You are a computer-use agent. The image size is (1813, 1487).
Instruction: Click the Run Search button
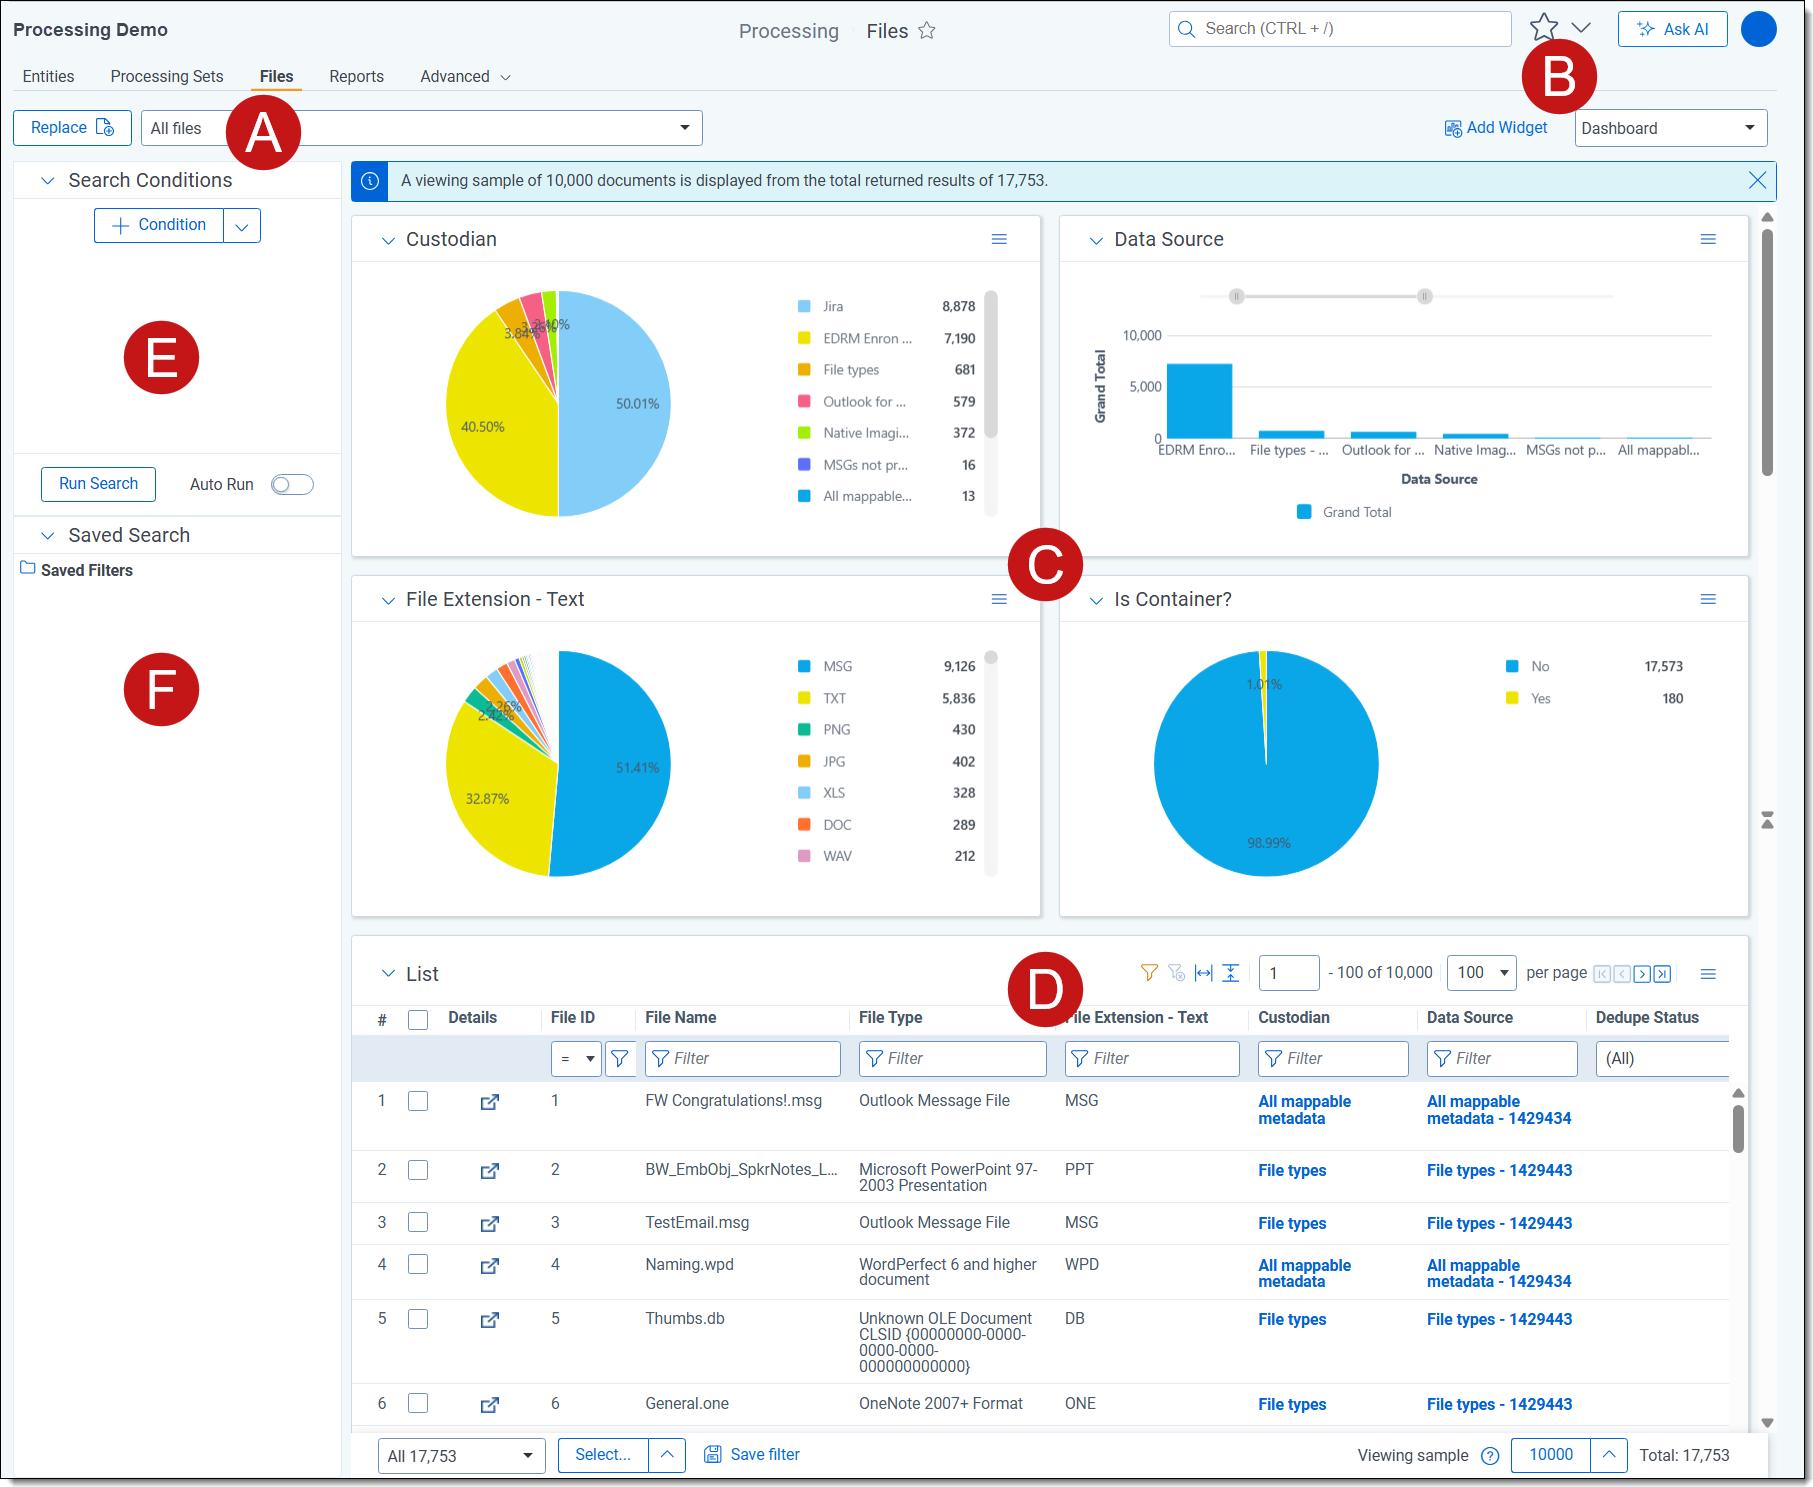[98, 484]
